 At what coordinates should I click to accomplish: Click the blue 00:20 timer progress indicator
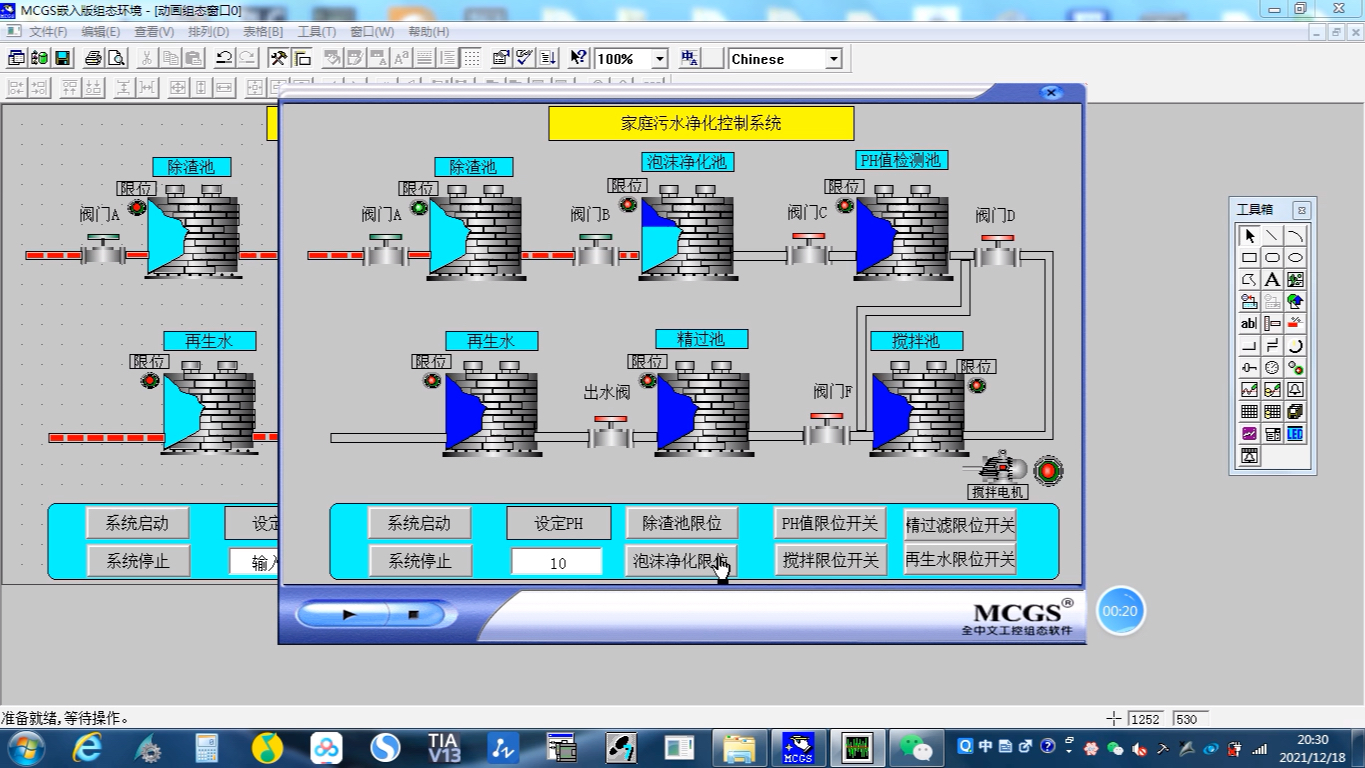click(1120, 610)
